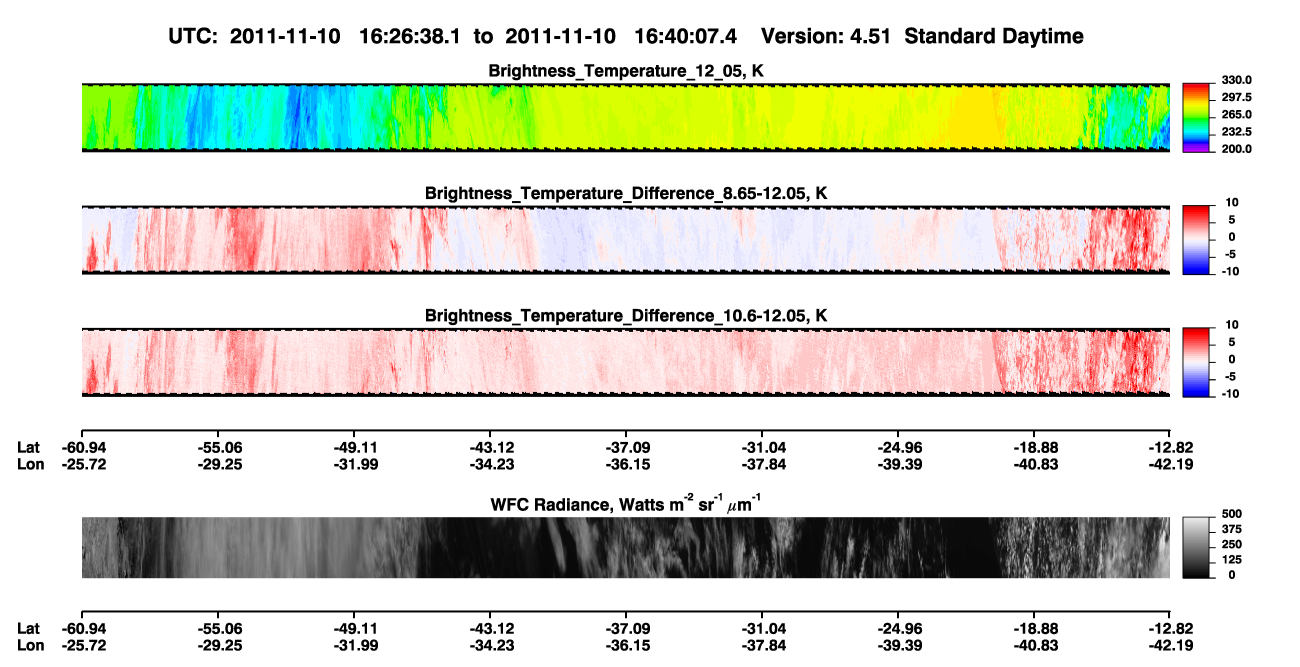Select the 'WFC Radiance, Watts' panel title

[x=626, y=504]
